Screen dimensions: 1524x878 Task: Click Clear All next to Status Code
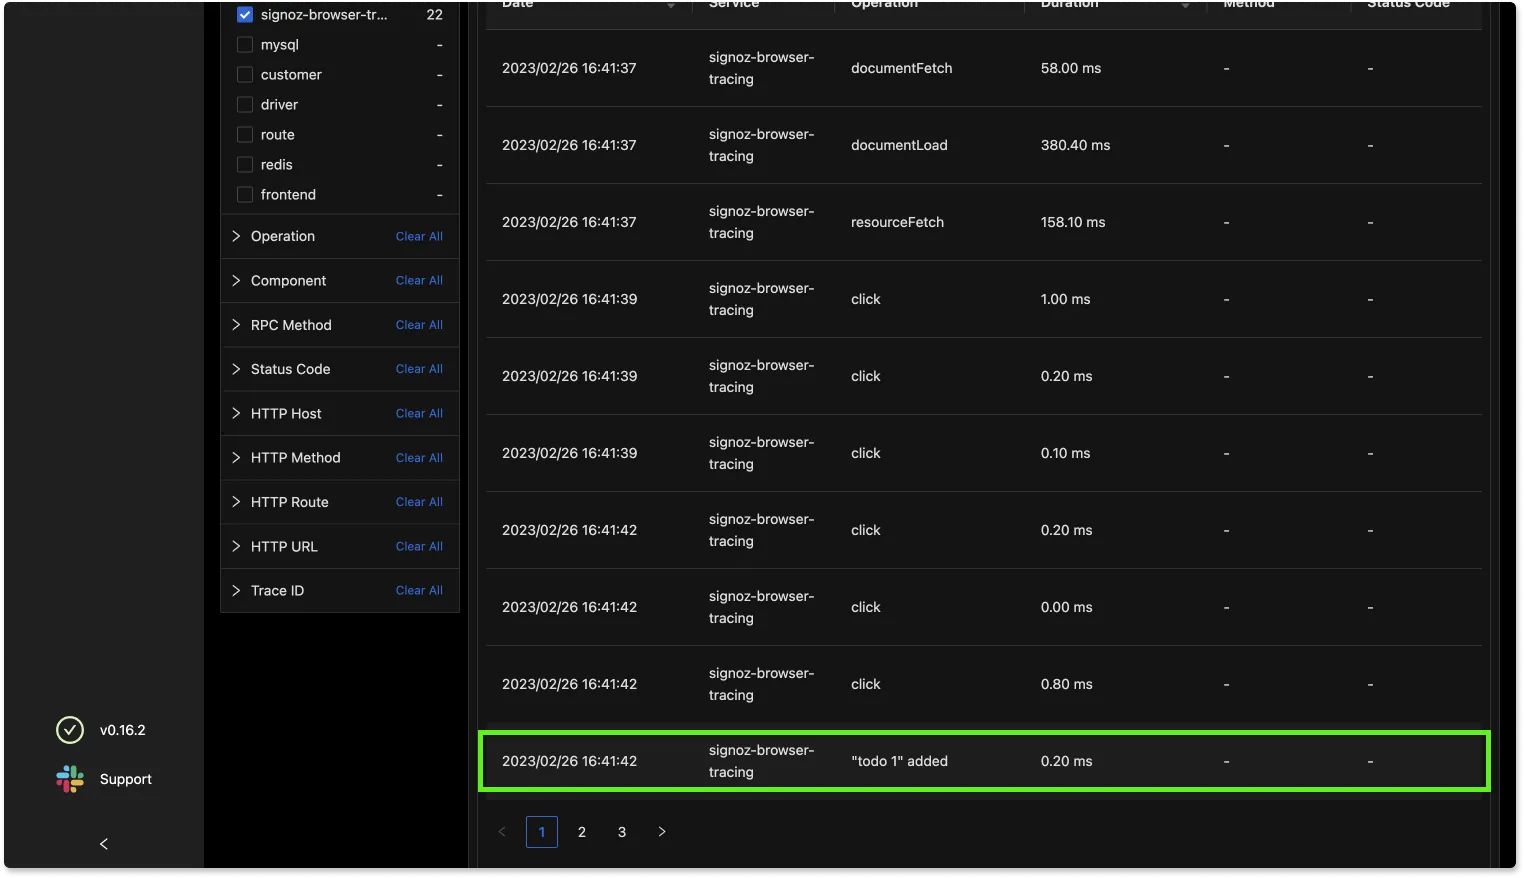tap(419, 369)
